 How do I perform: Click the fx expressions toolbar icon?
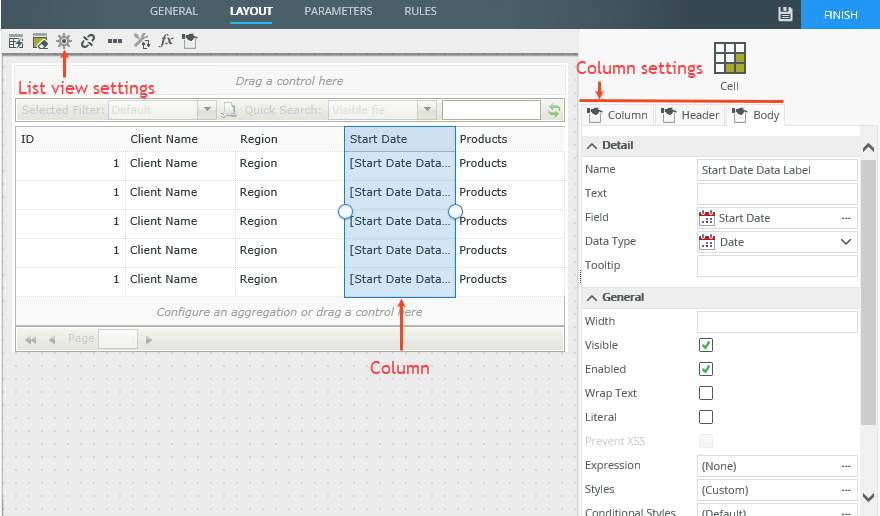click(x=167, y=41)
